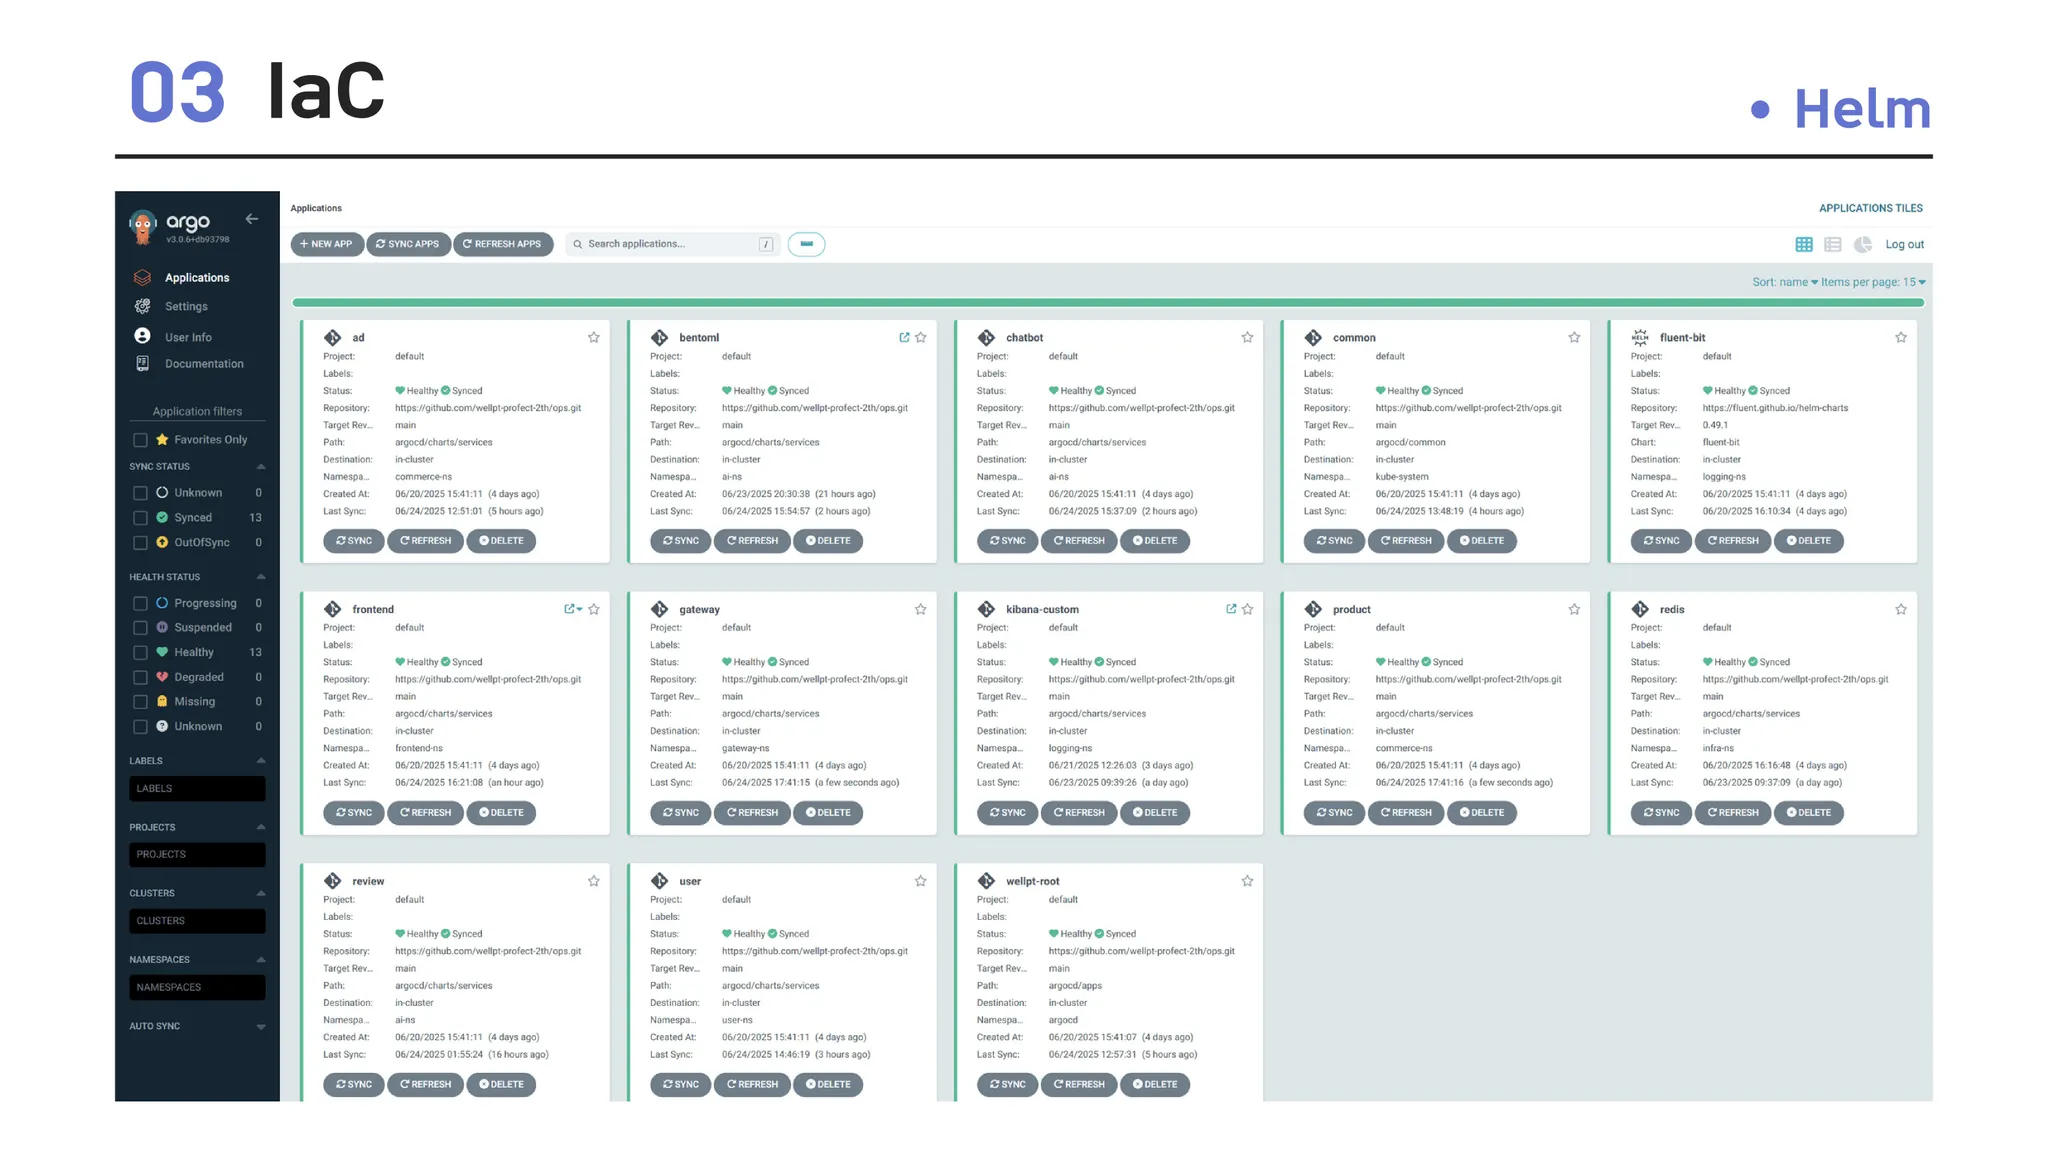2048x1152 pixels.
Task: Collapse the Argo sidebar with the back arrow
Action: pos(252,219)
